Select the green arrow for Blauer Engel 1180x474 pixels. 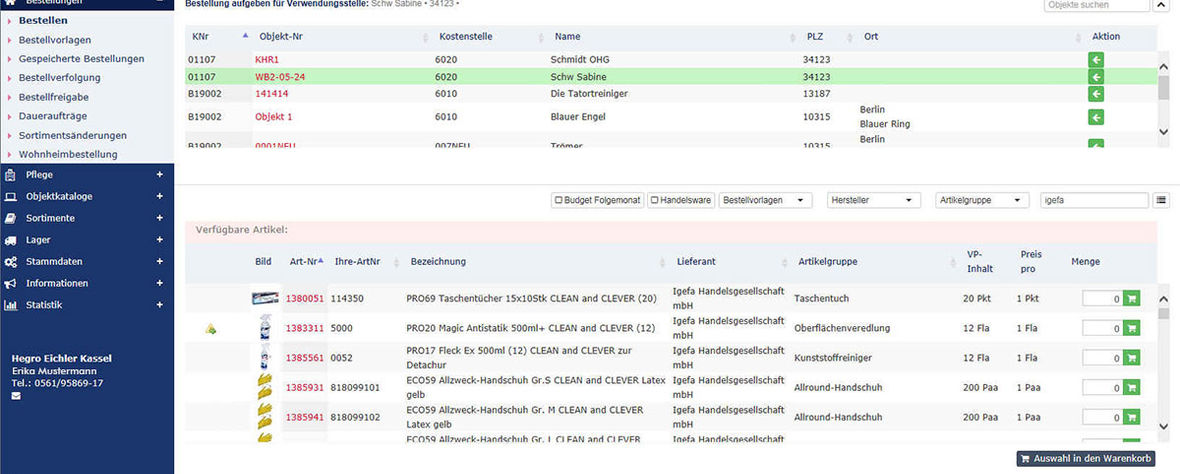(1096, 117)
